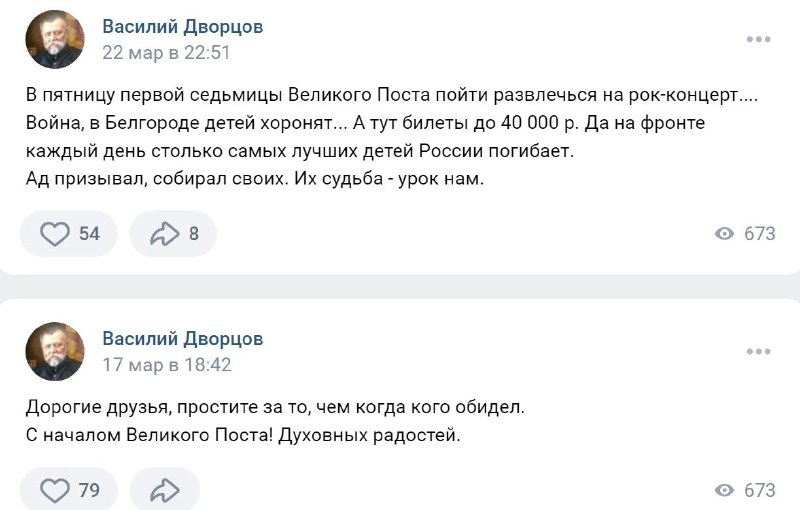Image resolution: width=800 pixels, height=510 pixels.
Task: Click the 79 likes counter
Action: point(89,491)
